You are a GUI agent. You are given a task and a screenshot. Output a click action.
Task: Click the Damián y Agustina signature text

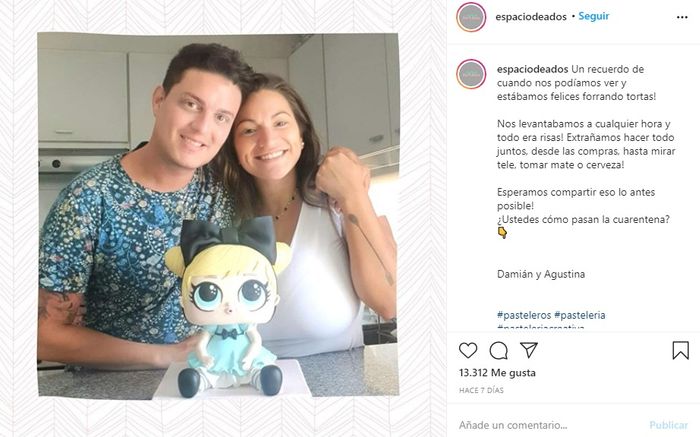pos(541,274)
